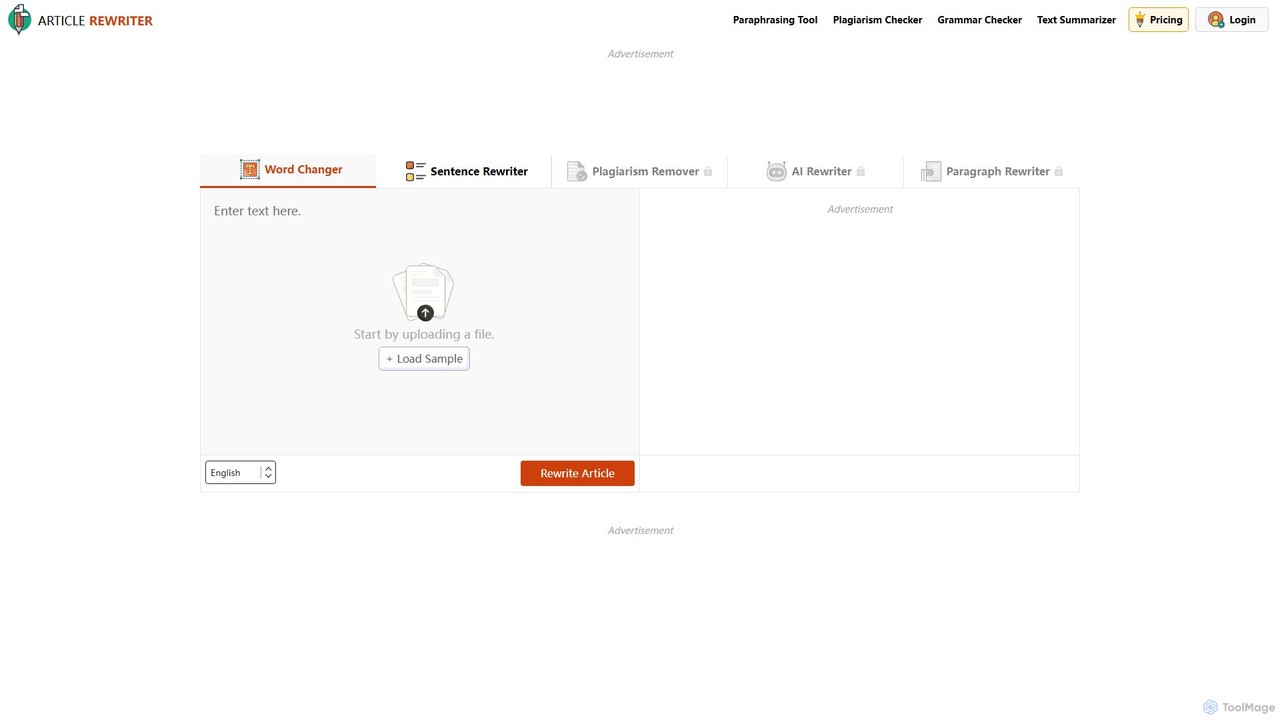Go to Grammar Checker link
This screenshot has height=720, width=1280.
(x=979, y=20)
